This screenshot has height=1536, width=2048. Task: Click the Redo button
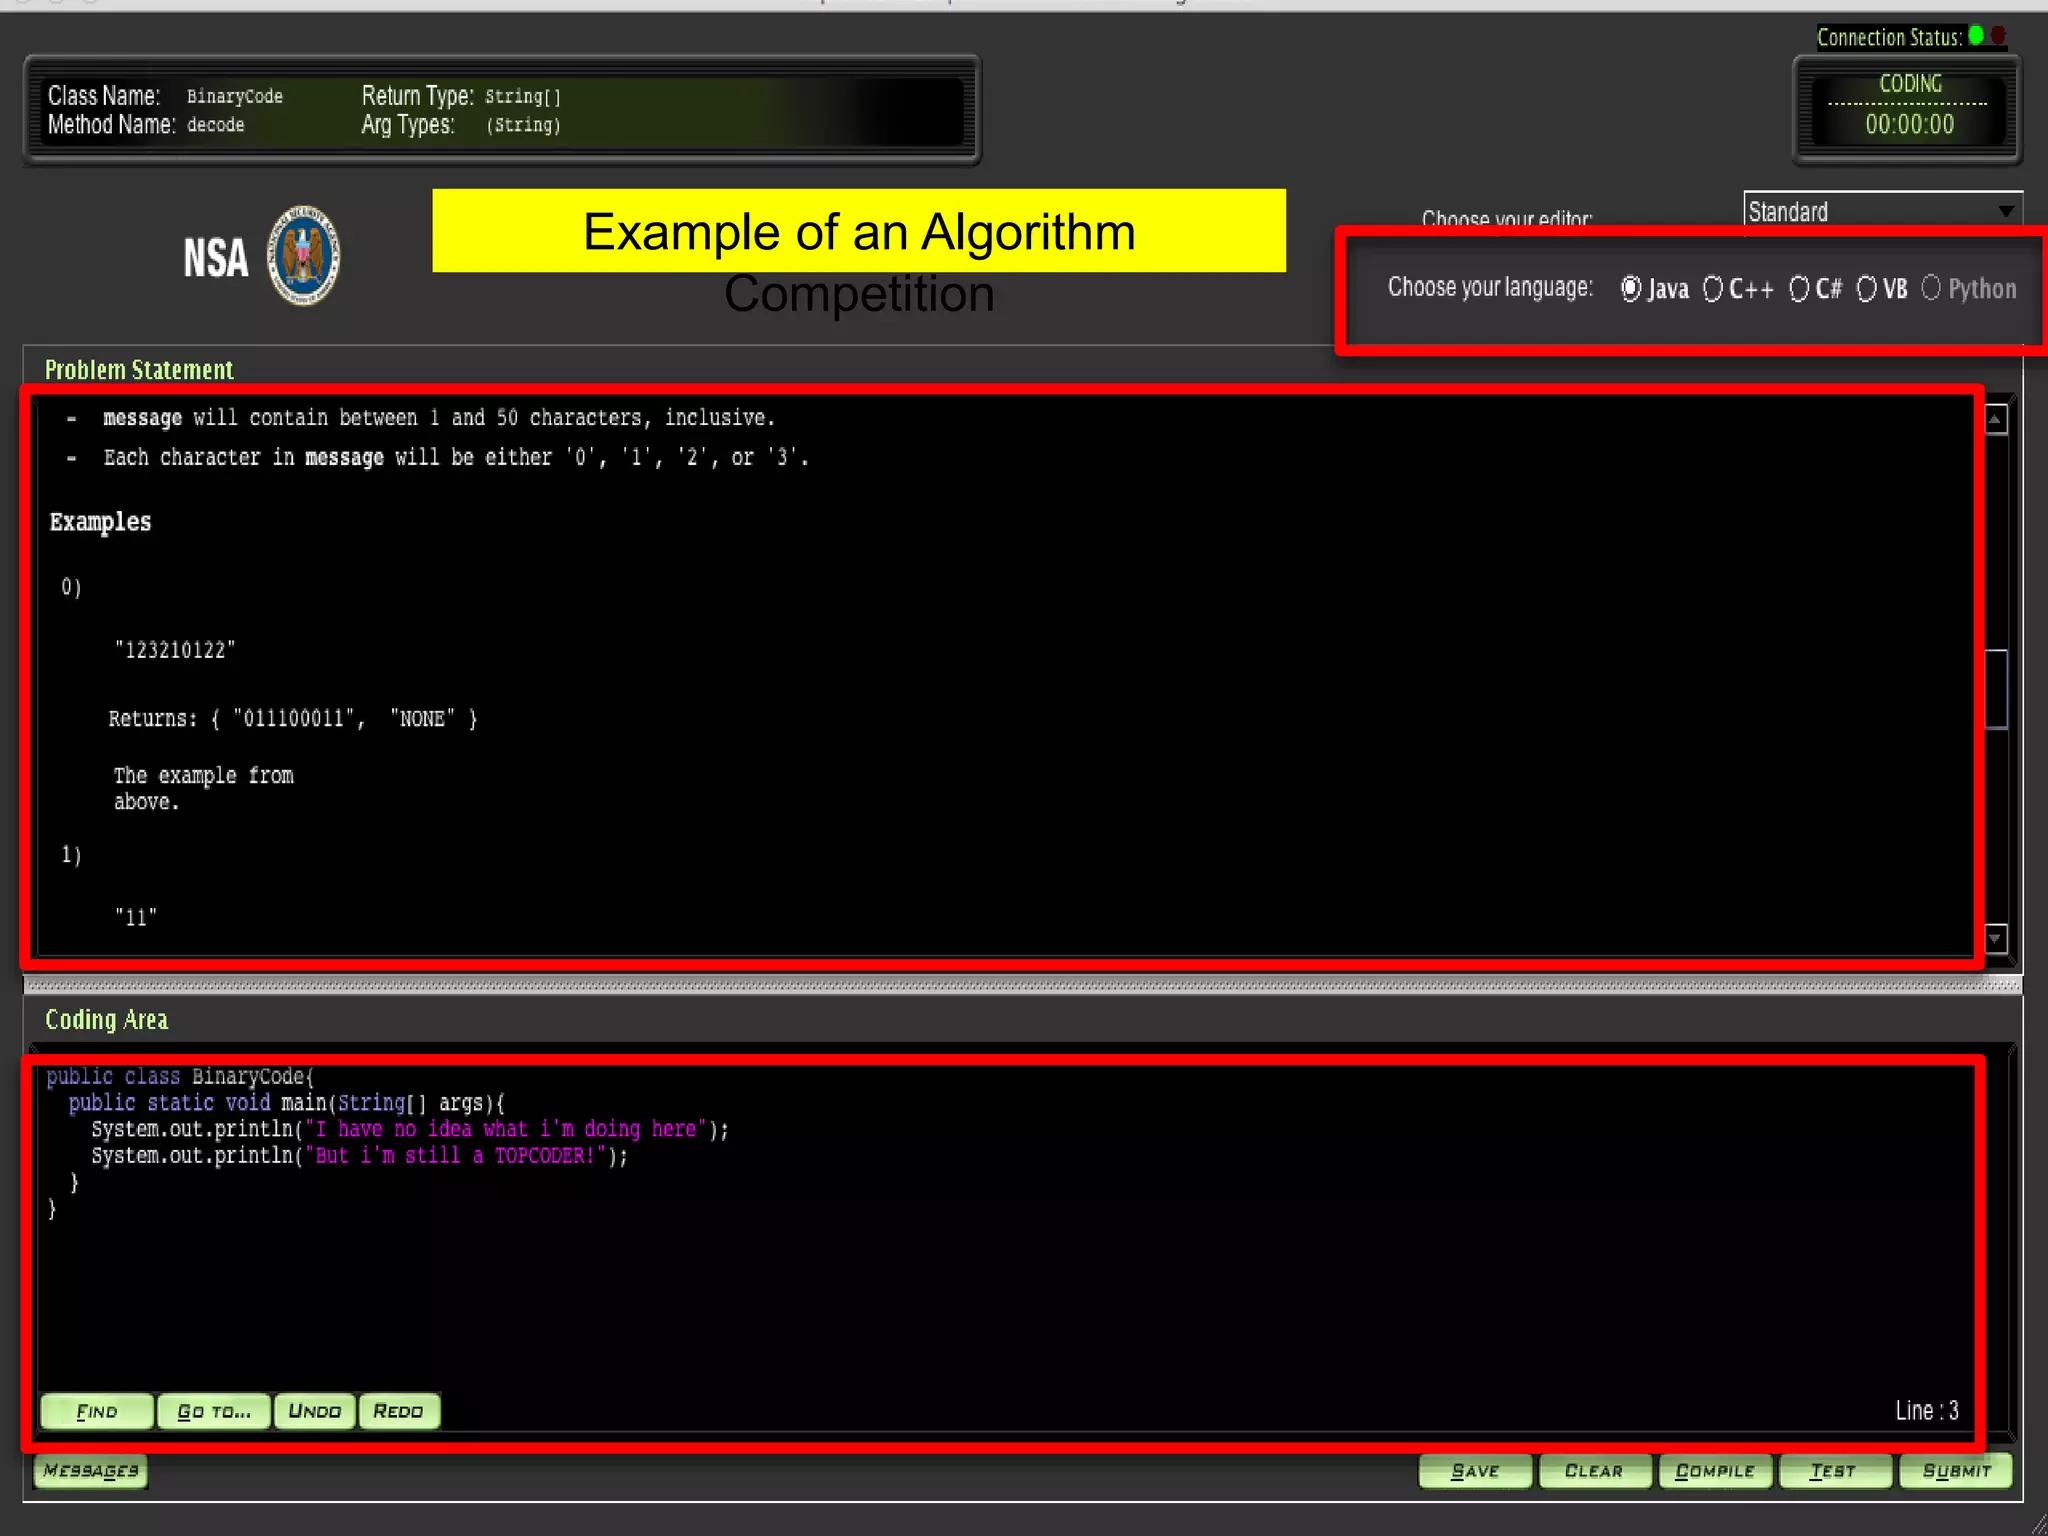(x=398, y=1411)
